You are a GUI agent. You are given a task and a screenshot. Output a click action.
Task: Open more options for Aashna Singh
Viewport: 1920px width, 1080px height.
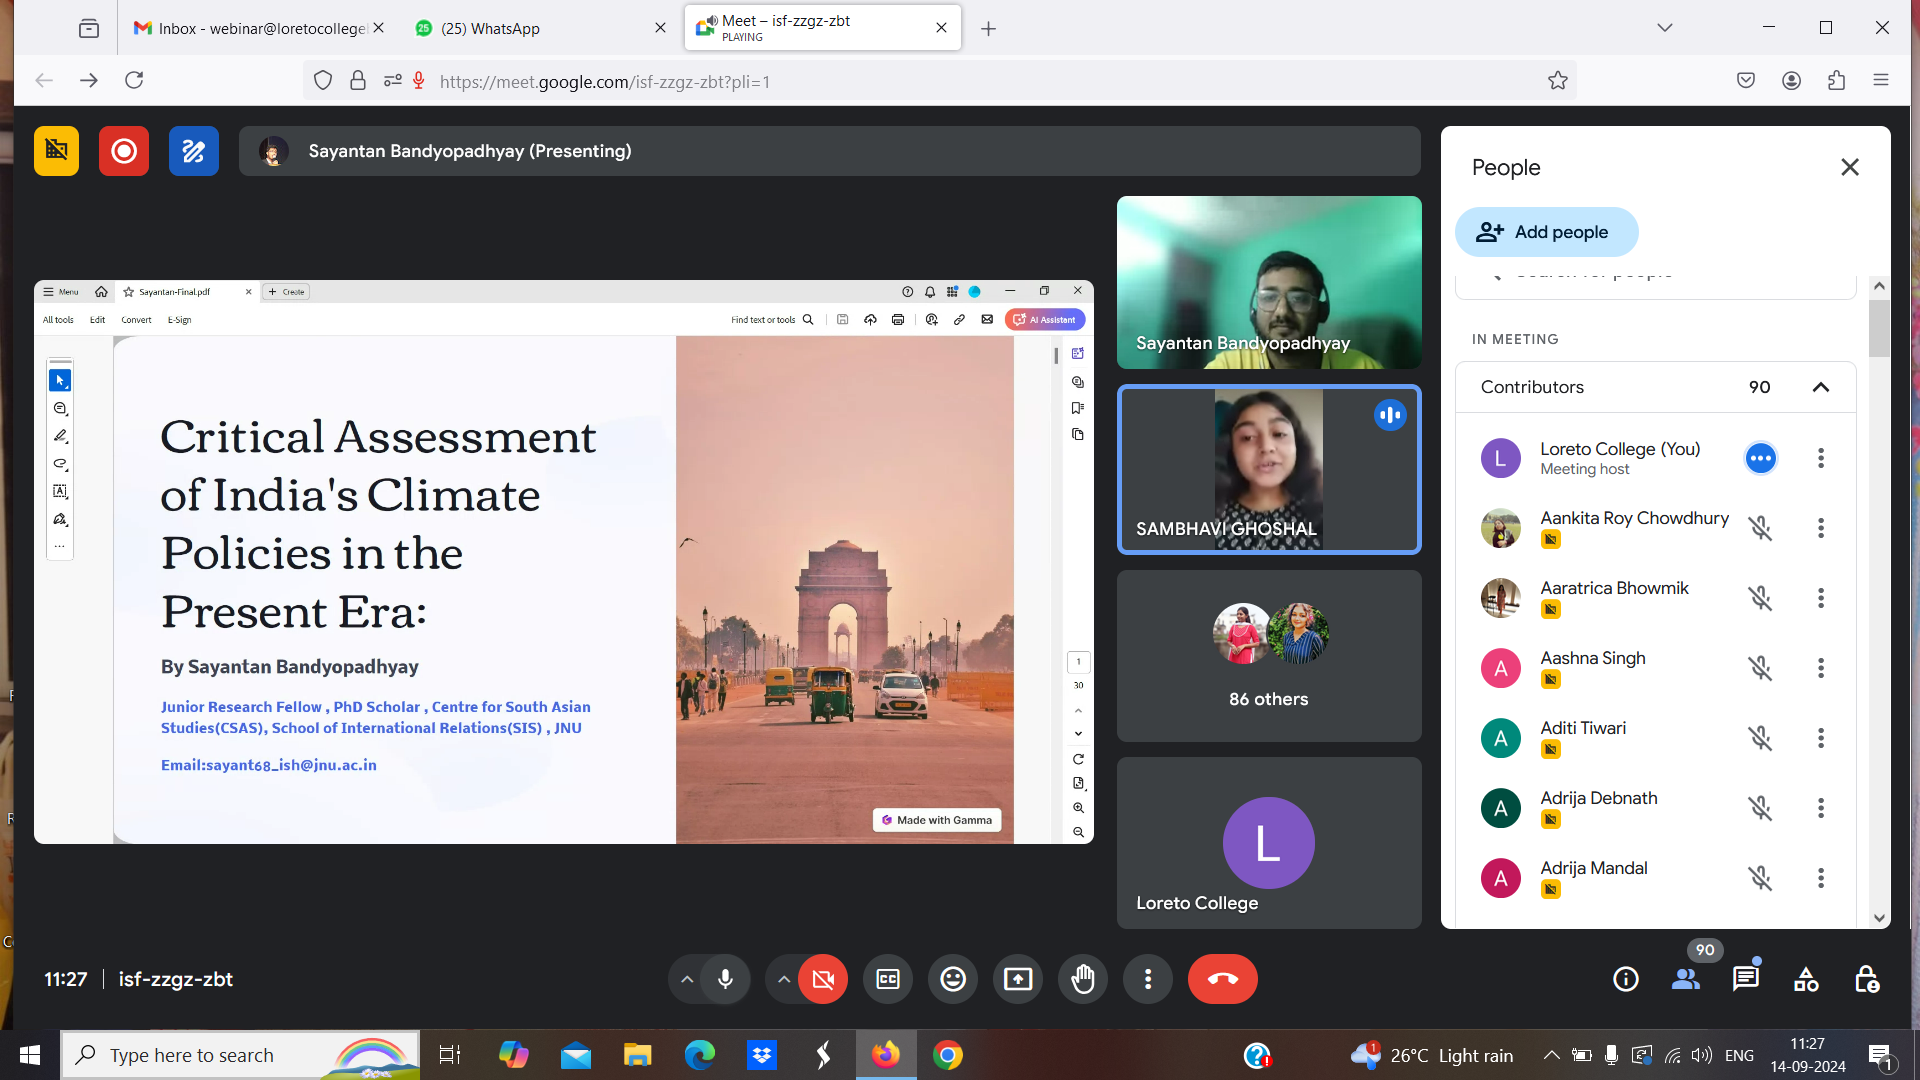point(1820,668)
